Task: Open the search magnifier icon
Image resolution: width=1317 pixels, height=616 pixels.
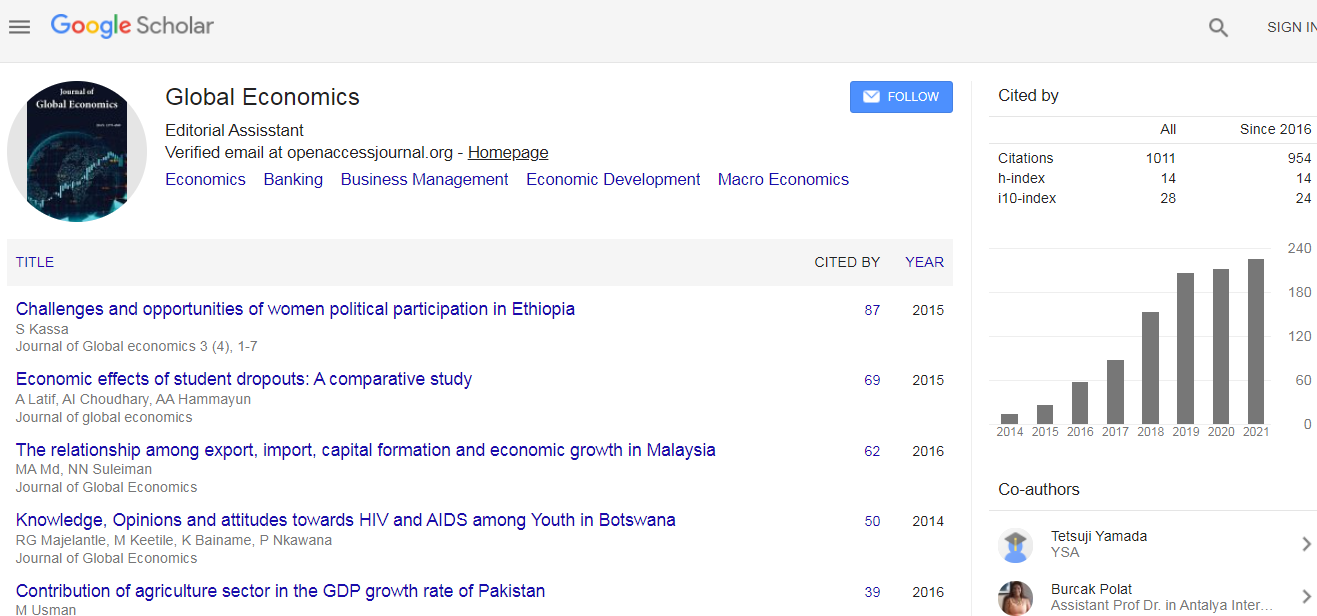Action: (1218, 28)
